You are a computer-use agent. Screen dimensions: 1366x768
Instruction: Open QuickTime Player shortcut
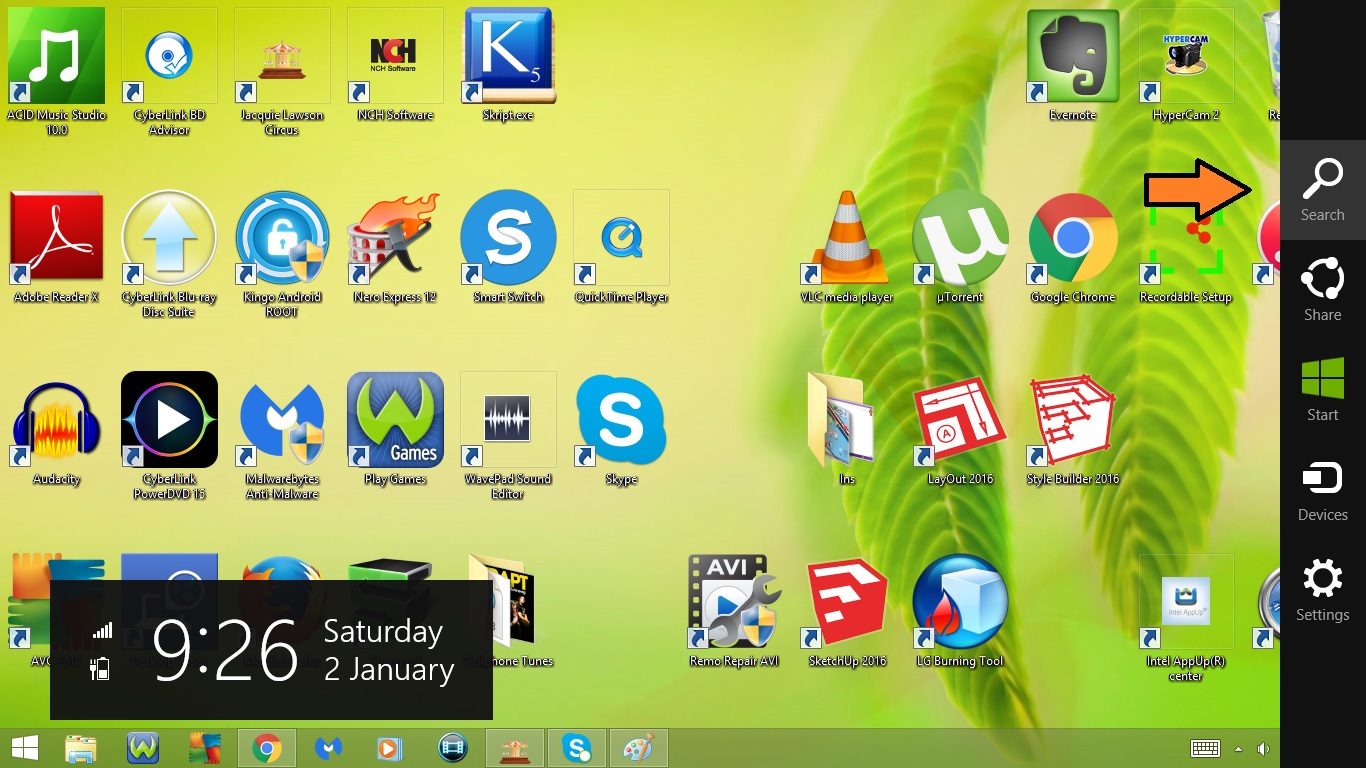621,238
